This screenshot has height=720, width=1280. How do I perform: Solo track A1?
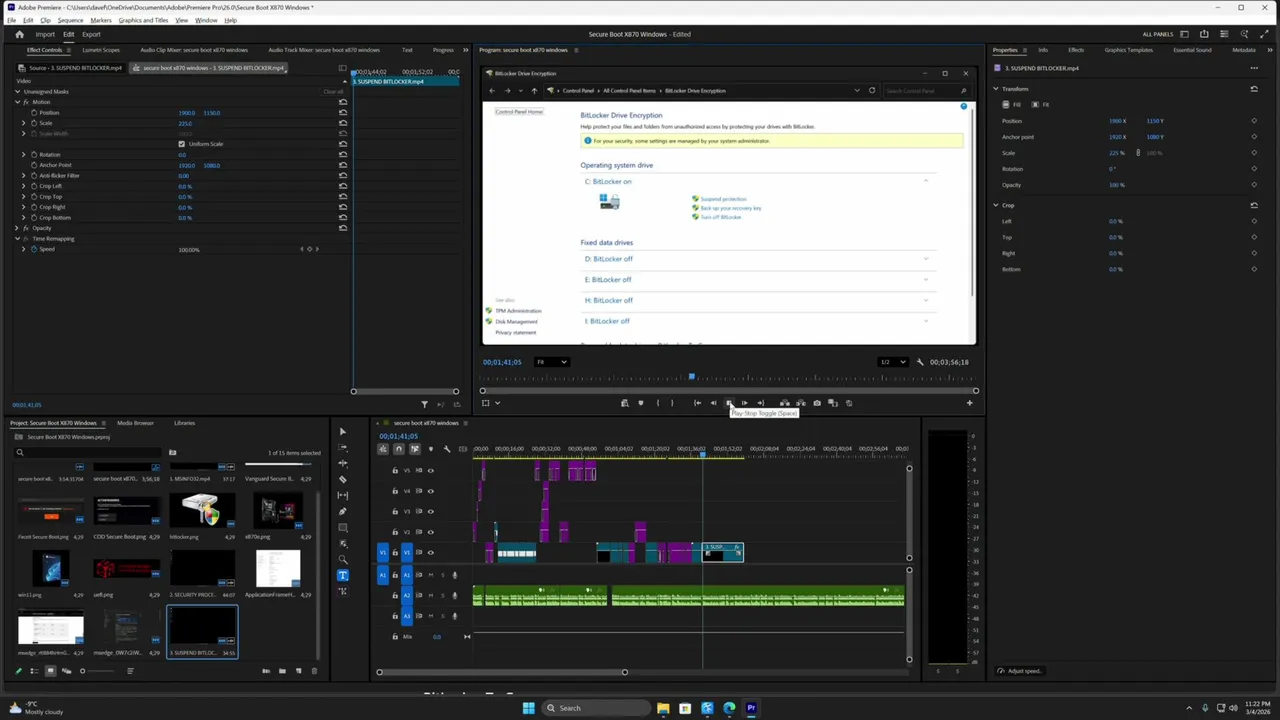pyautogui.click(x=443, y=575)
